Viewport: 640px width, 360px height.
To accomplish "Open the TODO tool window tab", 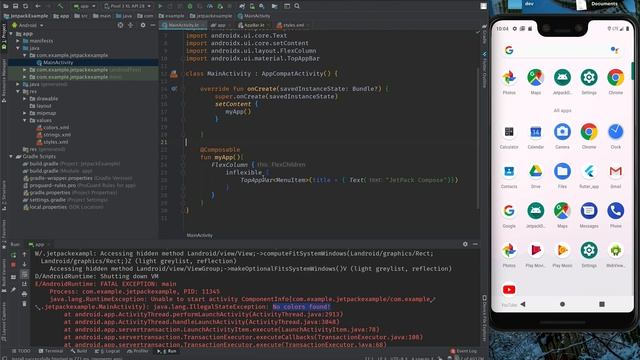I will coord(21,351).
